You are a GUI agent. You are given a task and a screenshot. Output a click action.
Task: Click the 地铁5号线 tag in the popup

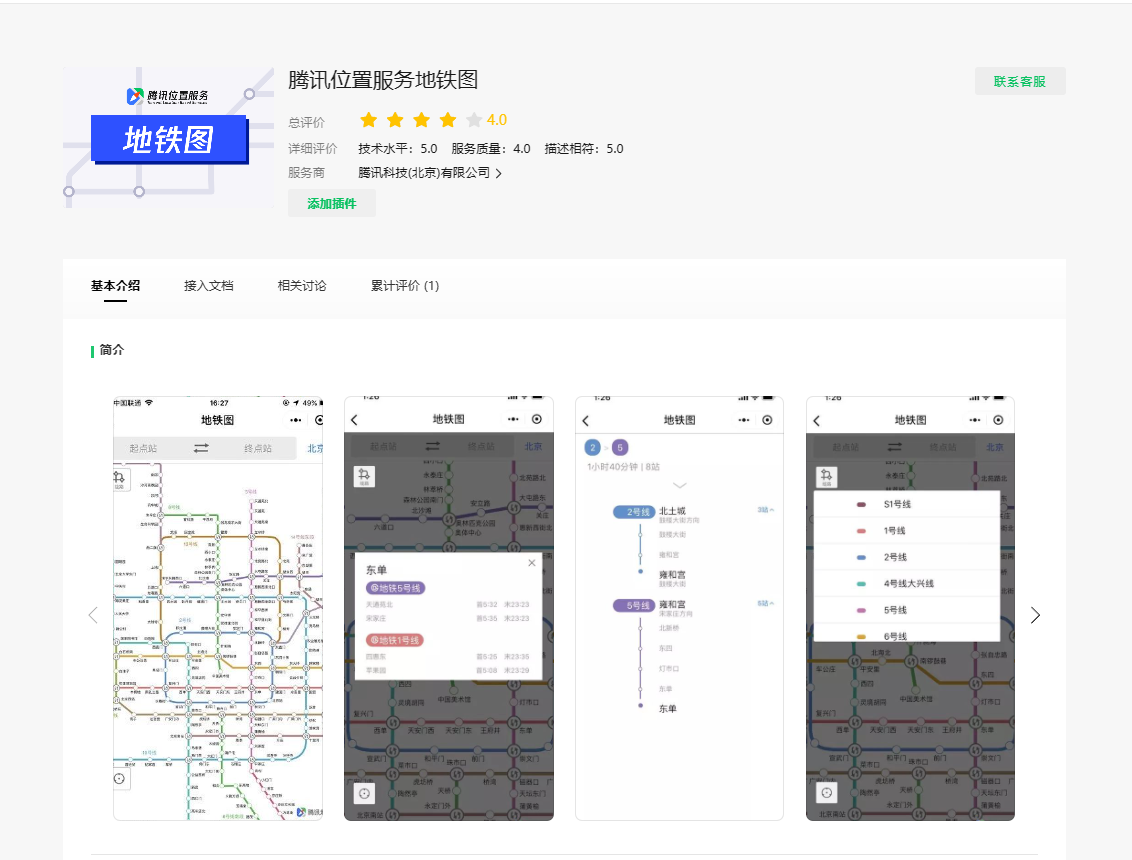[396, 588]
